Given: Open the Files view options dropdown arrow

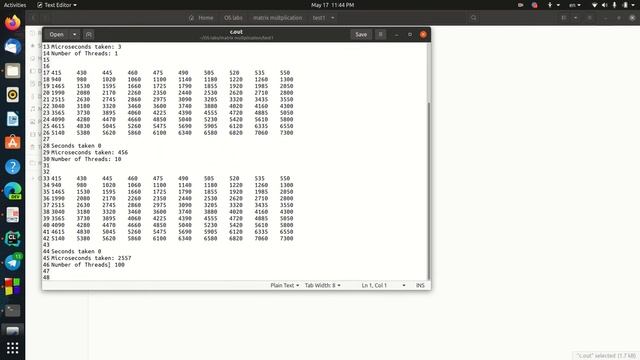Looking at the screenshot, I should [576, 18].
